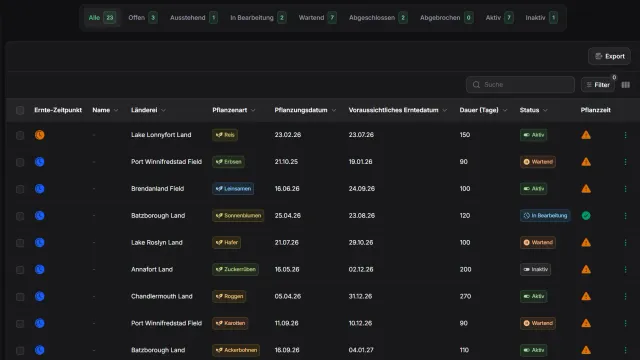Click the Inaktiv status badge
640x360 pixels.
[x=535, y=269]
